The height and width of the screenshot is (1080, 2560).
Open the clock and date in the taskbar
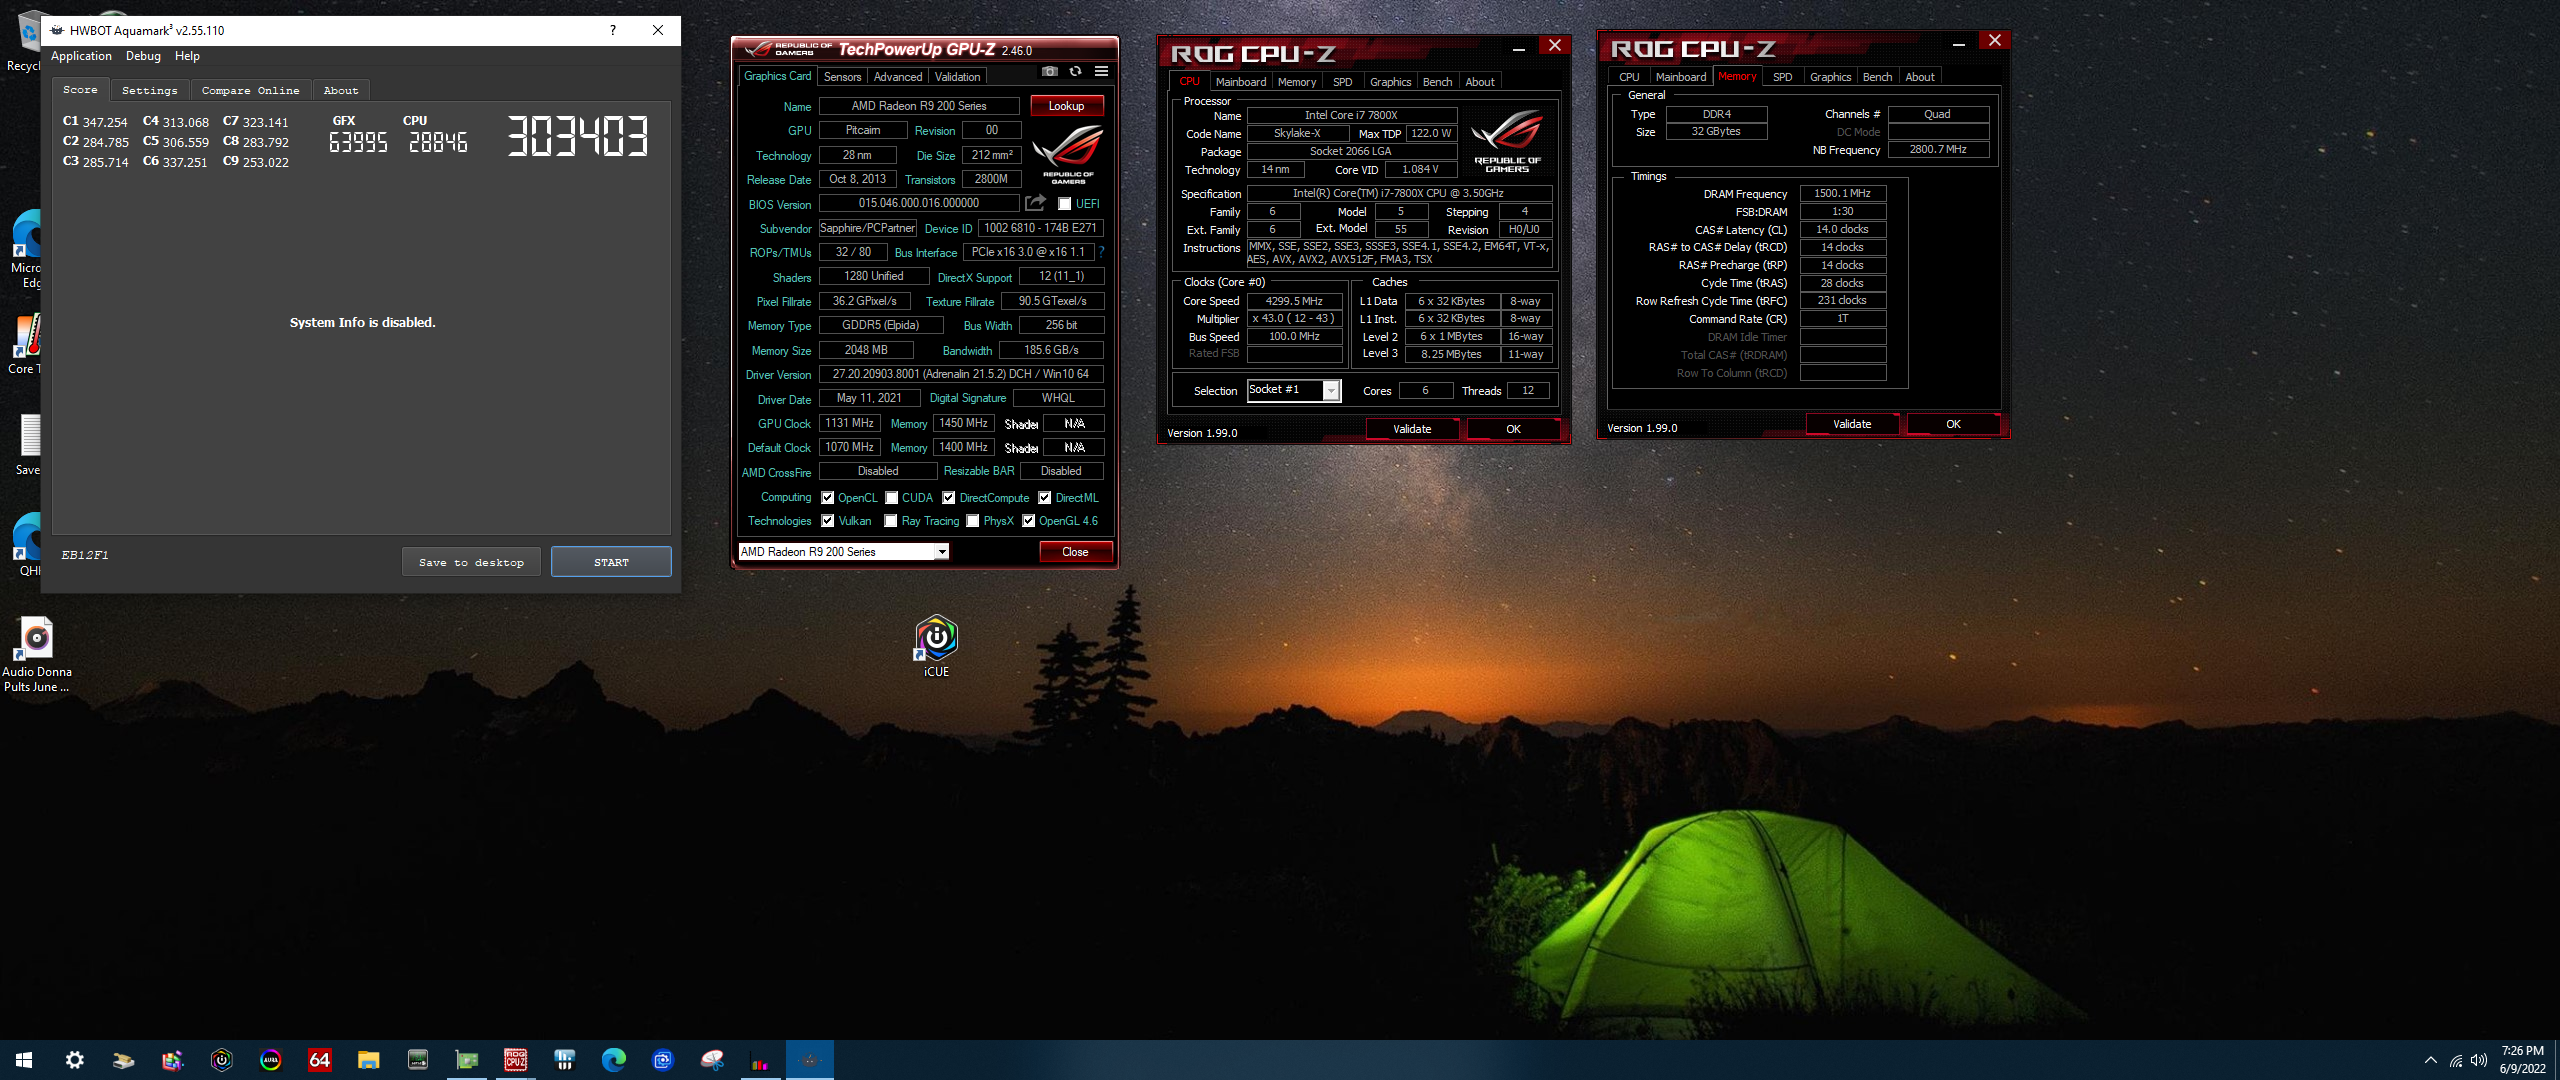click(x=2522, y=1060)
